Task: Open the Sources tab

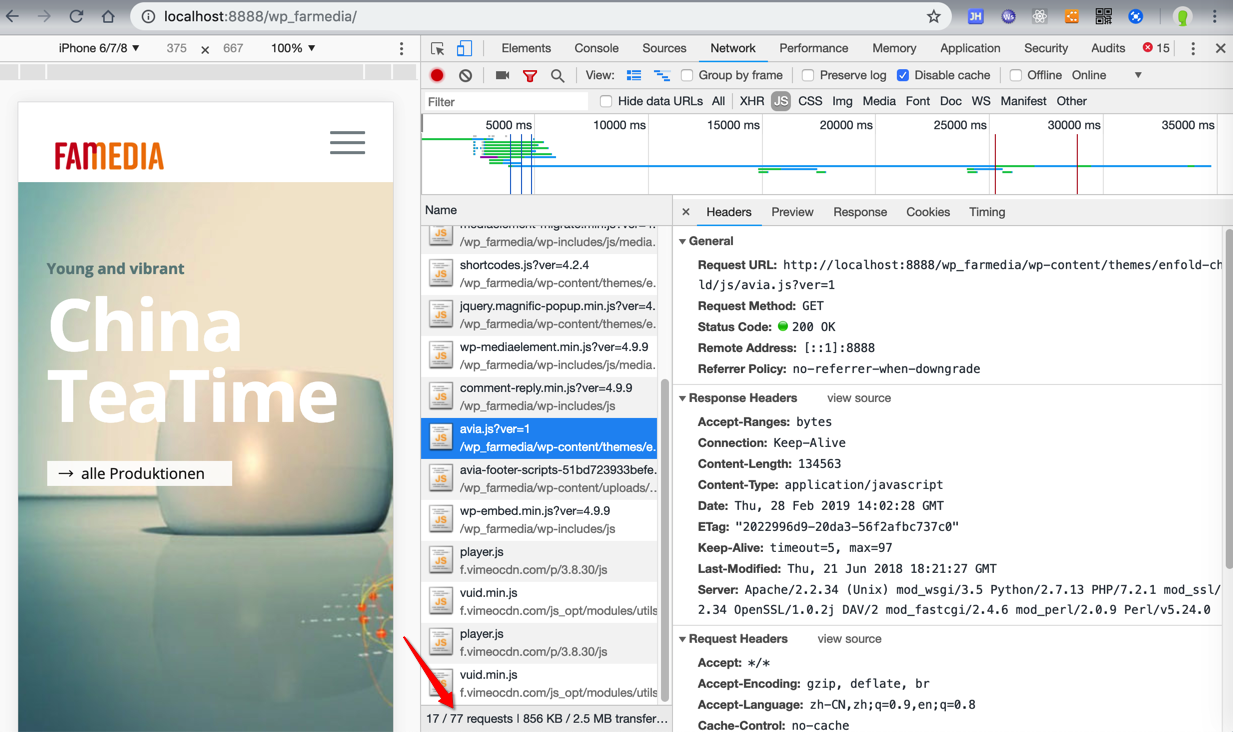Action: click(664, 48)
